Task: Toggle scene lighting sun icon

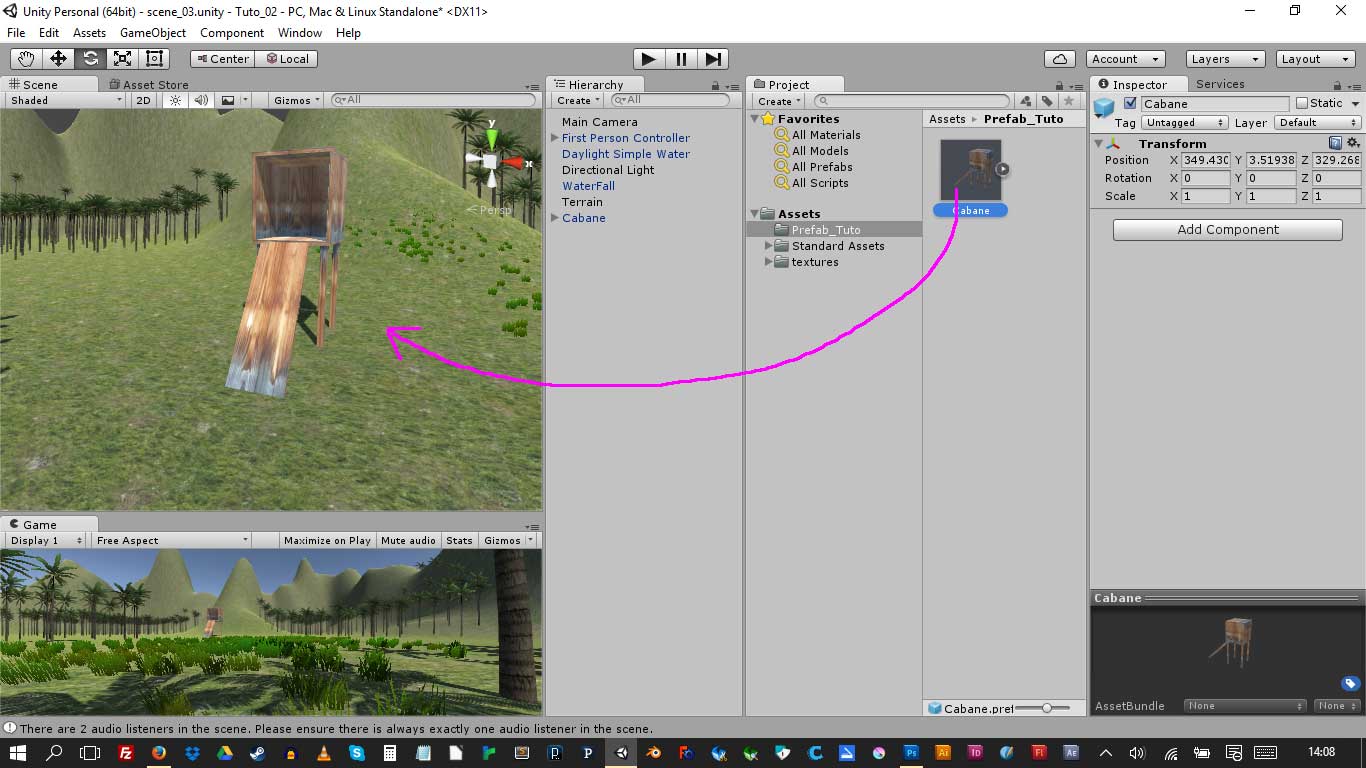Action: tap(176, 100)
